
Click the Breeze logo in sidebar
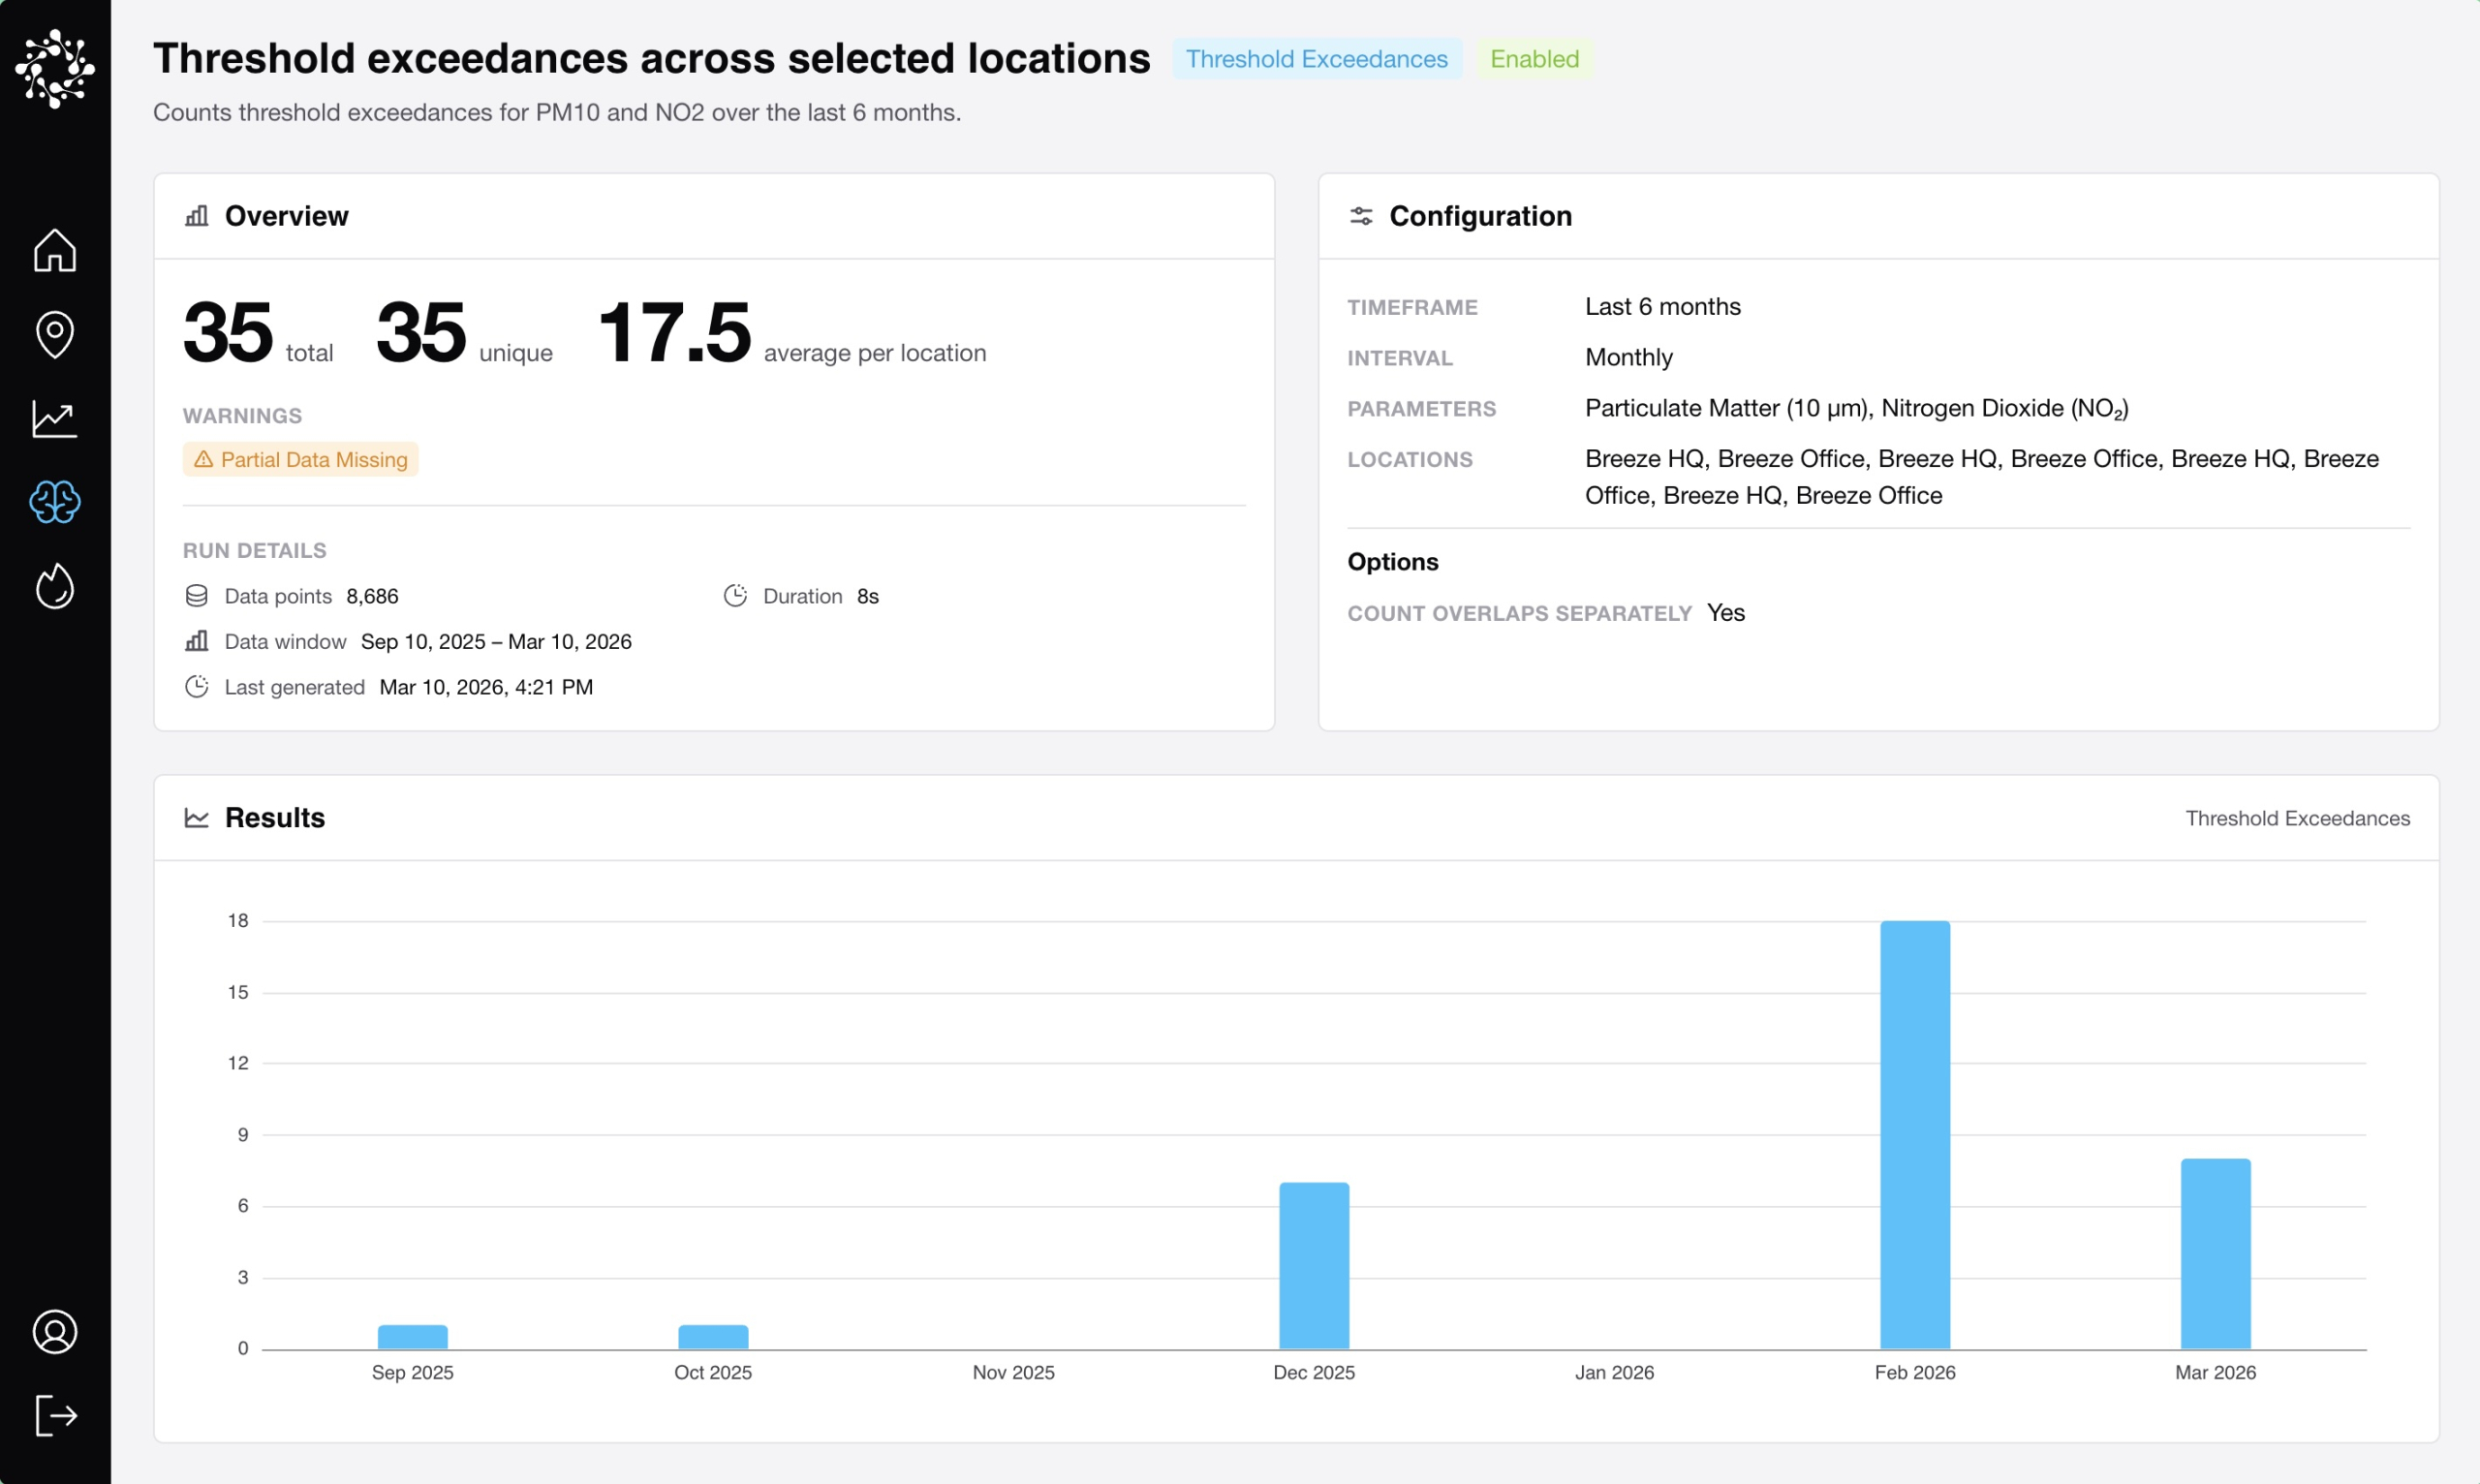[55, 68]
